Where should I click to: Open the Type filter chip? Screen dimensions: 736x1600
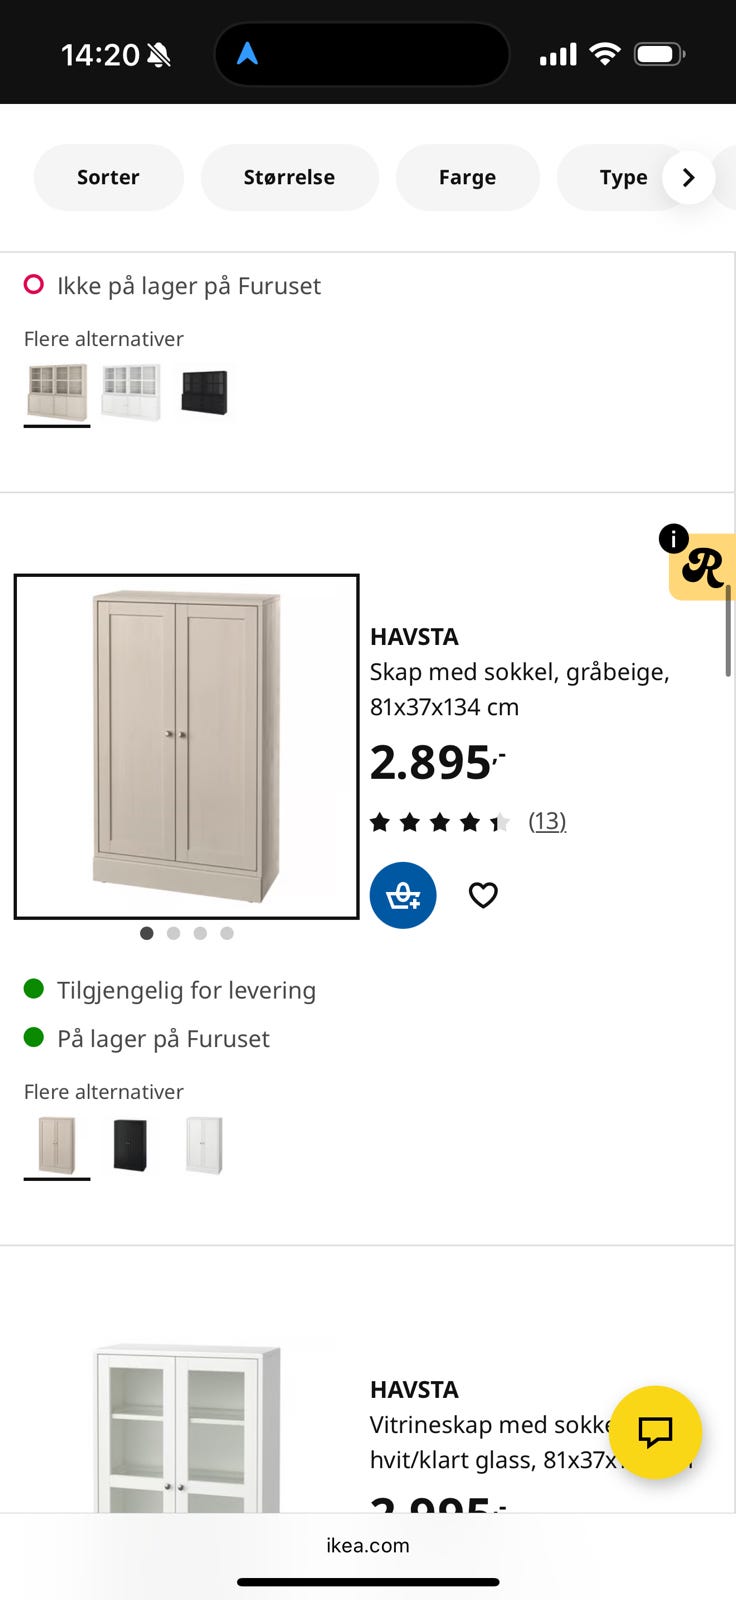tap(622, 177)
